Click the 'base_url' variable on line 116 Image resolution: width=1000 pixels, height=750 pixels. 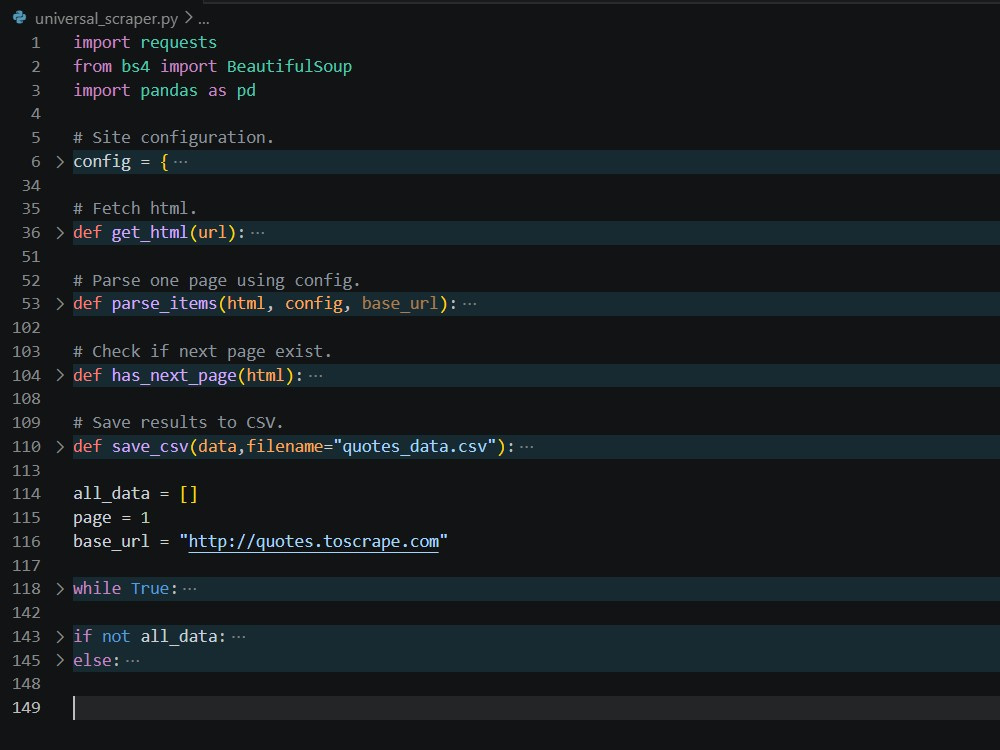tap(112, 541)
